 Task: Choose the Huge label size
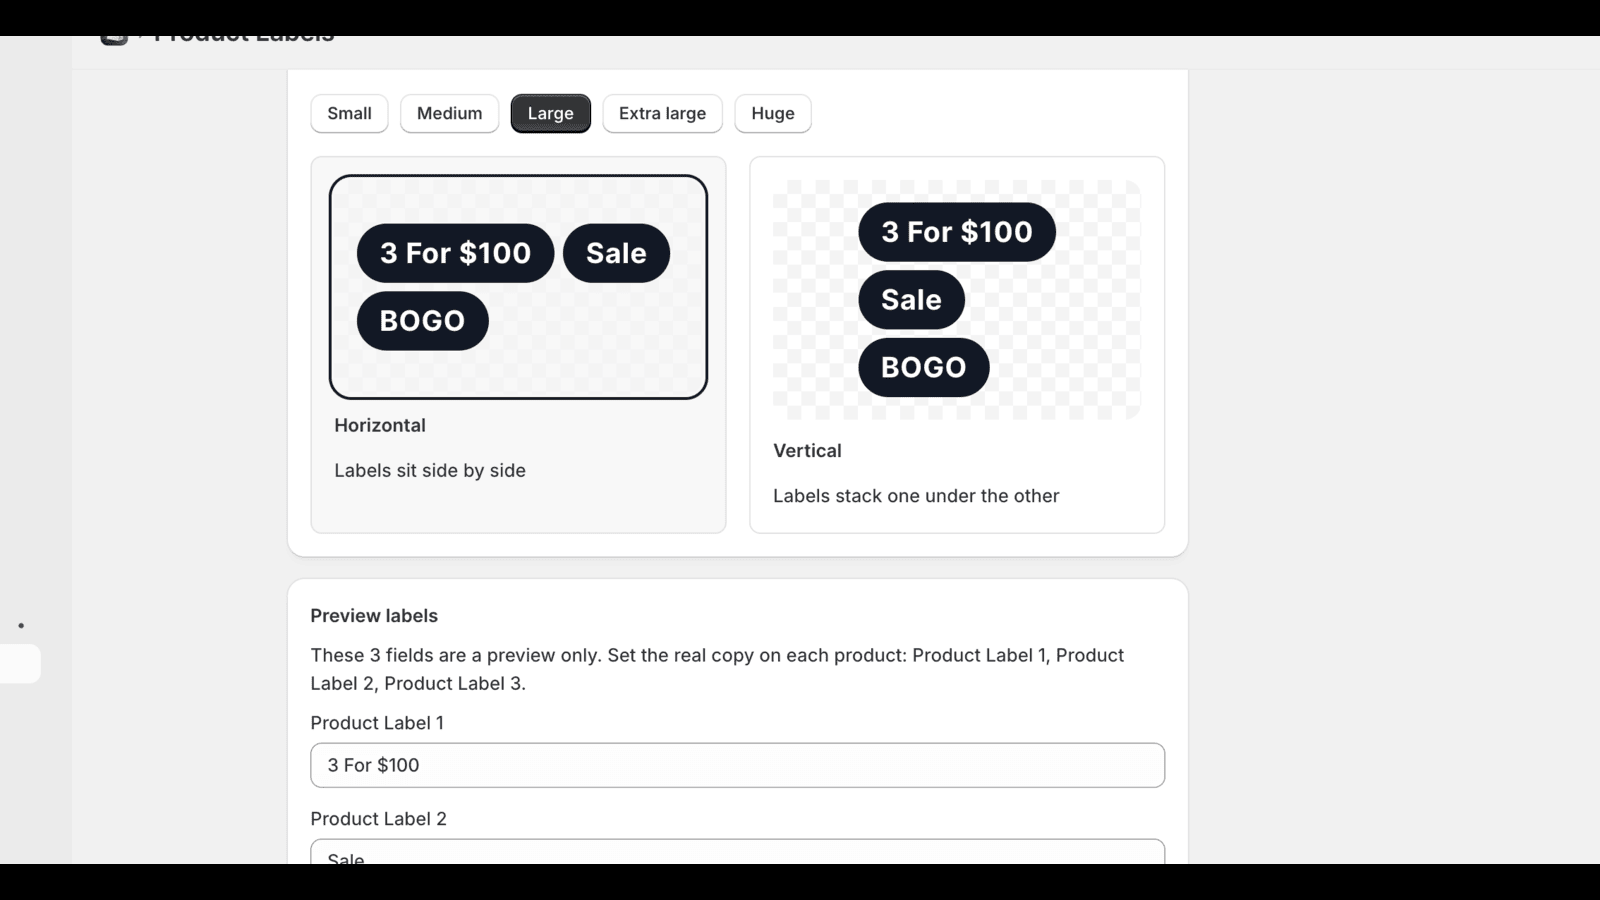pyautogui.click(x=773, y=113)
